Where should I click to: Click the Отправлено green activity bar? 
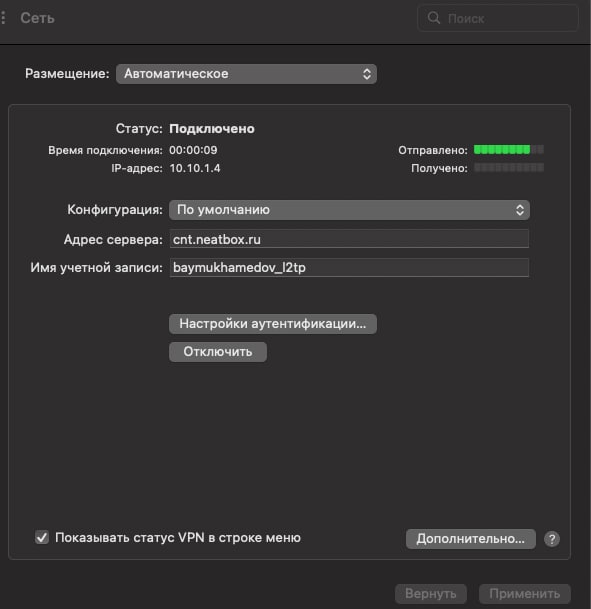click(509, 150)
